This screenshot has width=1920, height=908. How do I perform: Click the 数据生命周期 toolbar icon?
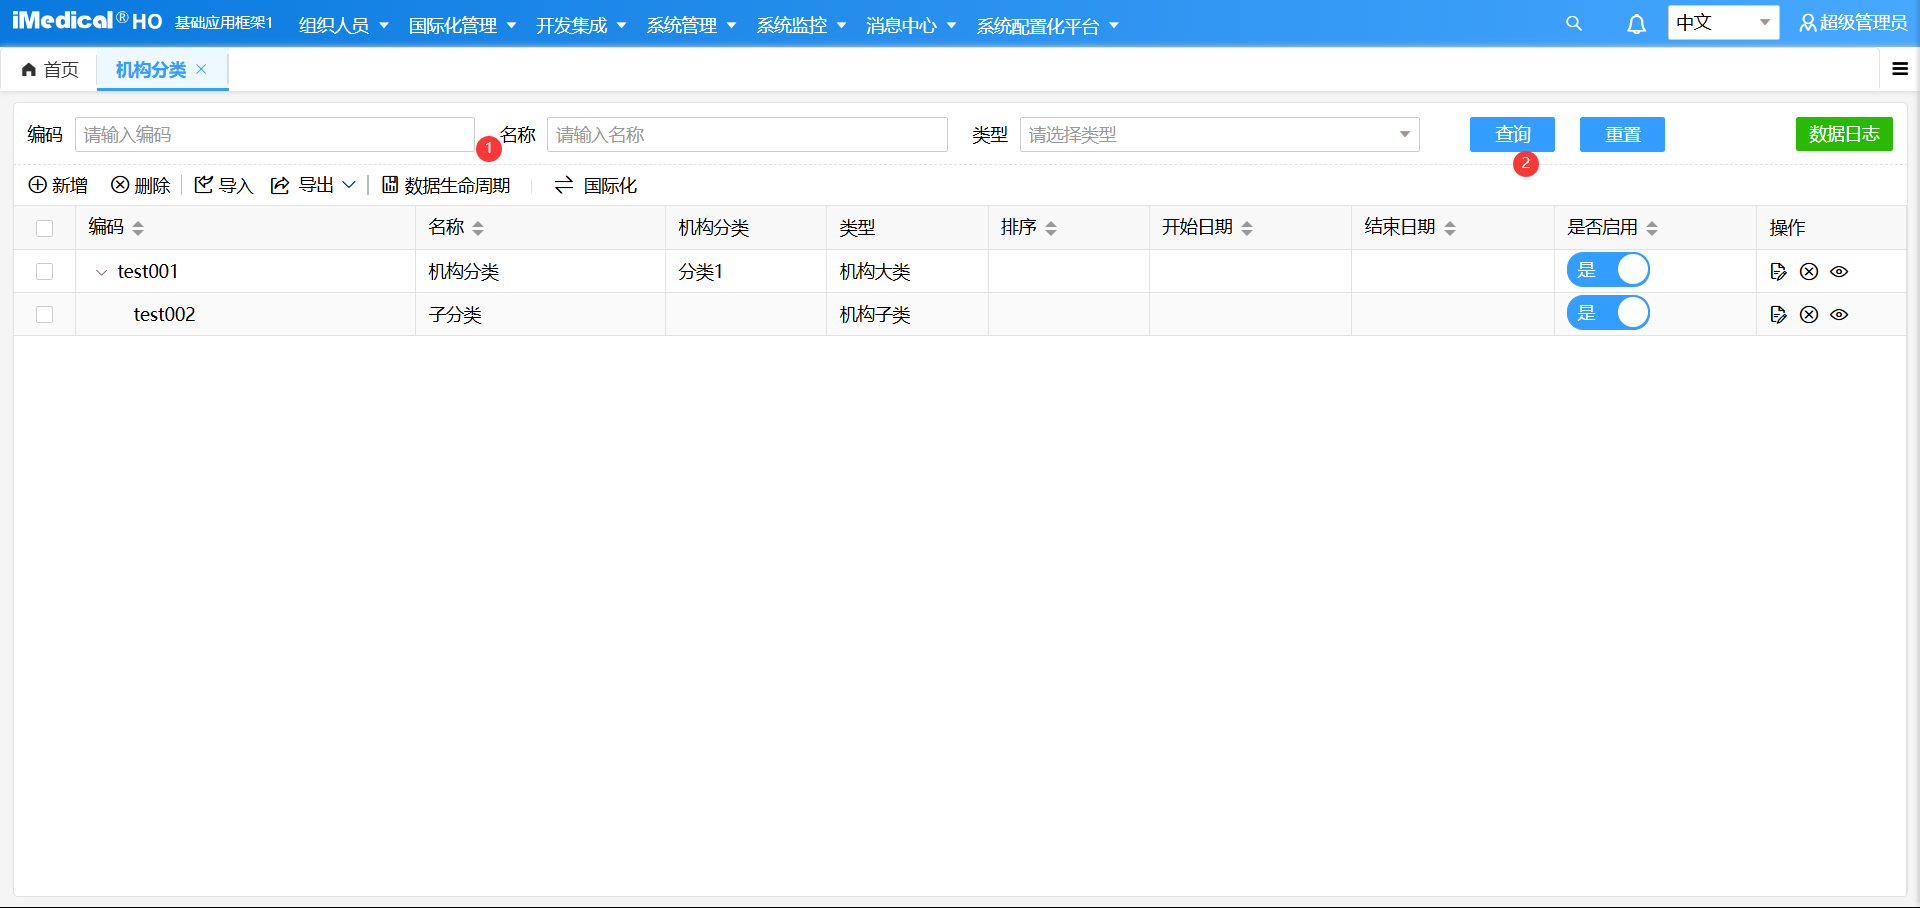click(x=390, y=185)
